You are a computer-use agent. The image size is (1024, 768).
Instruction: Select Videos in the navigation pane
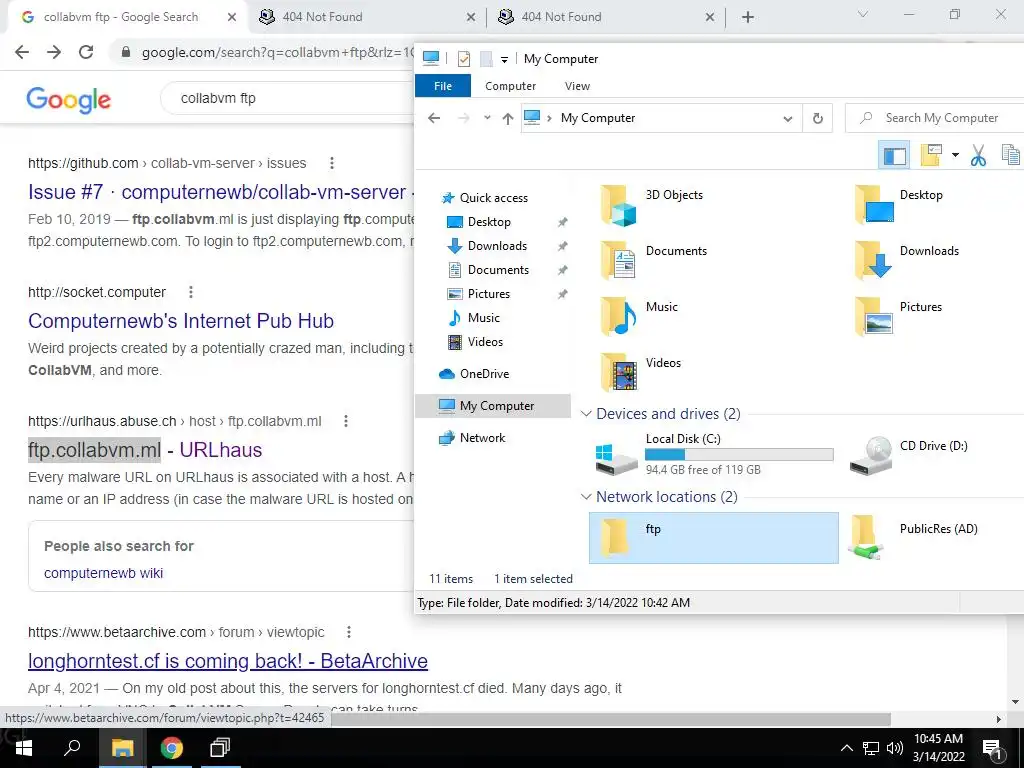[x=485, y=342]
